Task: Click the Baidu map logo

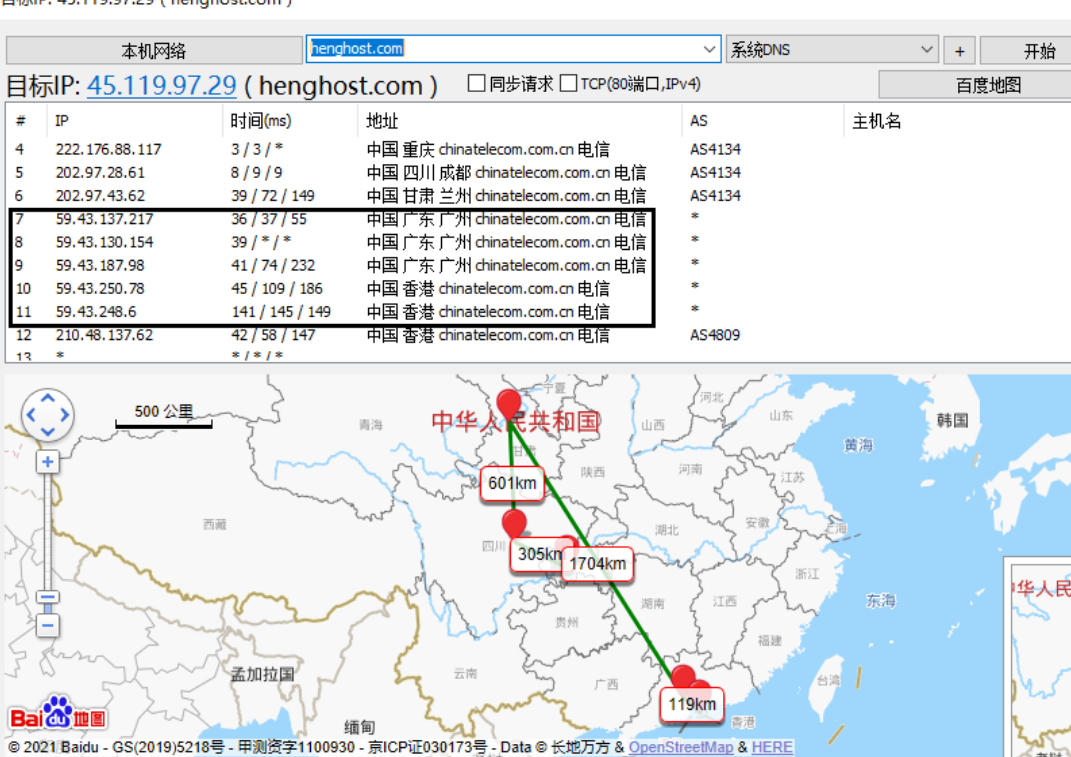Action: point(58,714)
